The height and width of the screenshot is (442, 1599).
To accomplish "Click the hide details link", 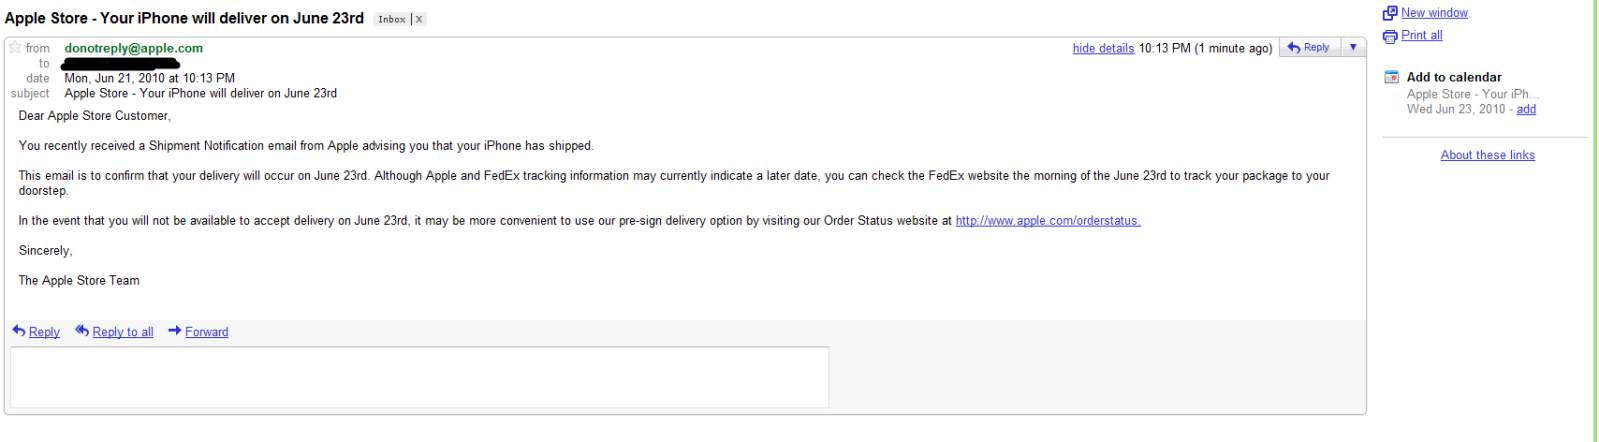I will [x=1103, y=48].
